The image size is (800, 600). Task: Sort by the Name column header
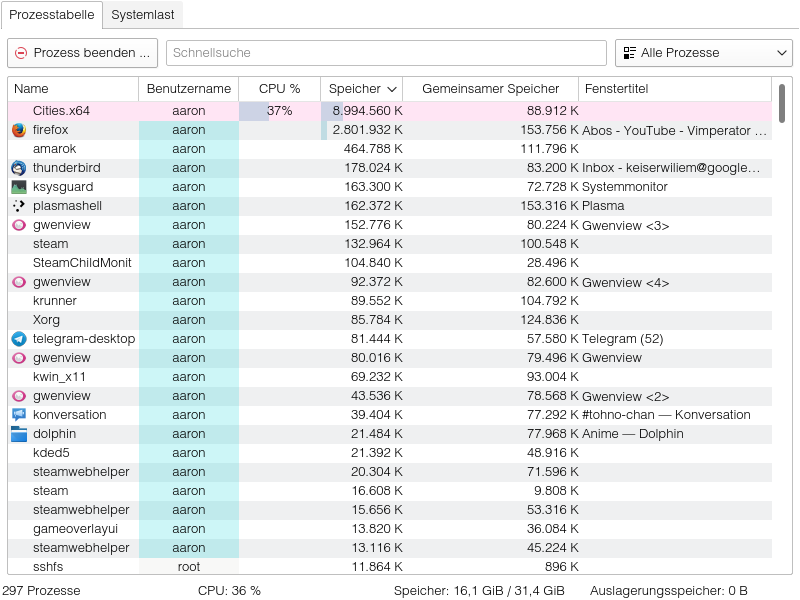(x=73, y=89)
